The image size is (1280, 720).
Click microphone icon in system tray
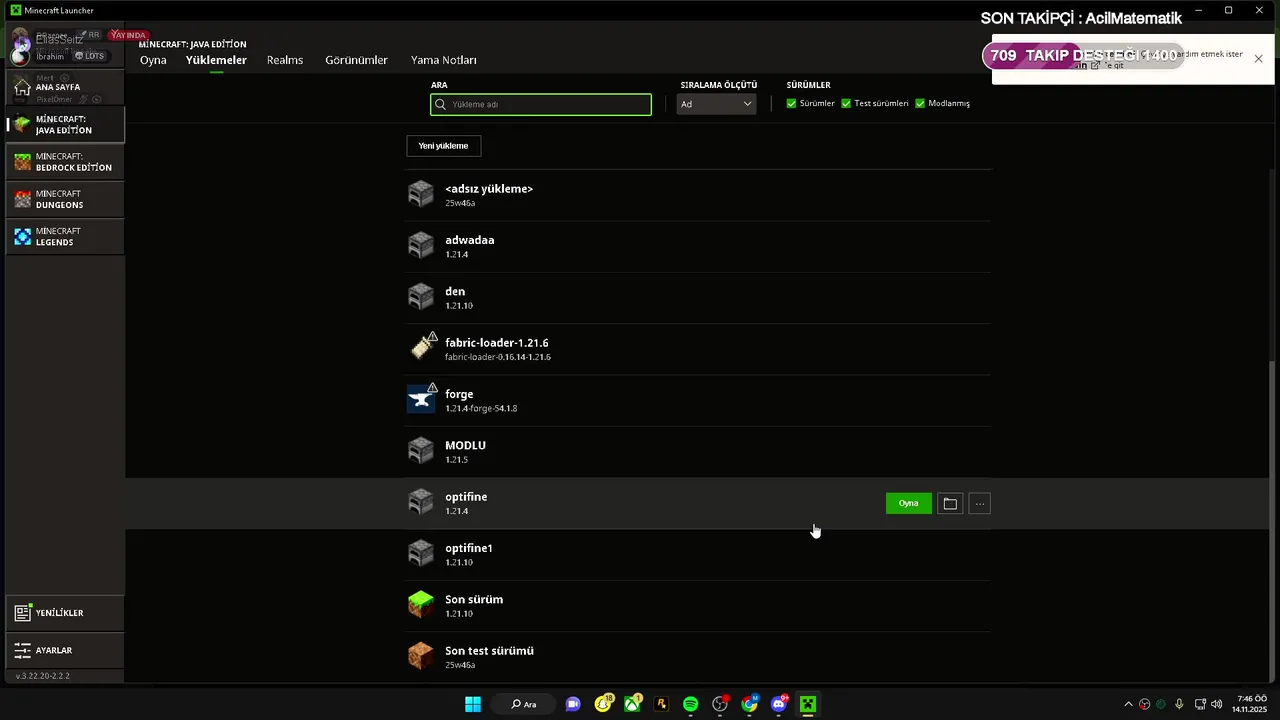tap(1180, 704)
